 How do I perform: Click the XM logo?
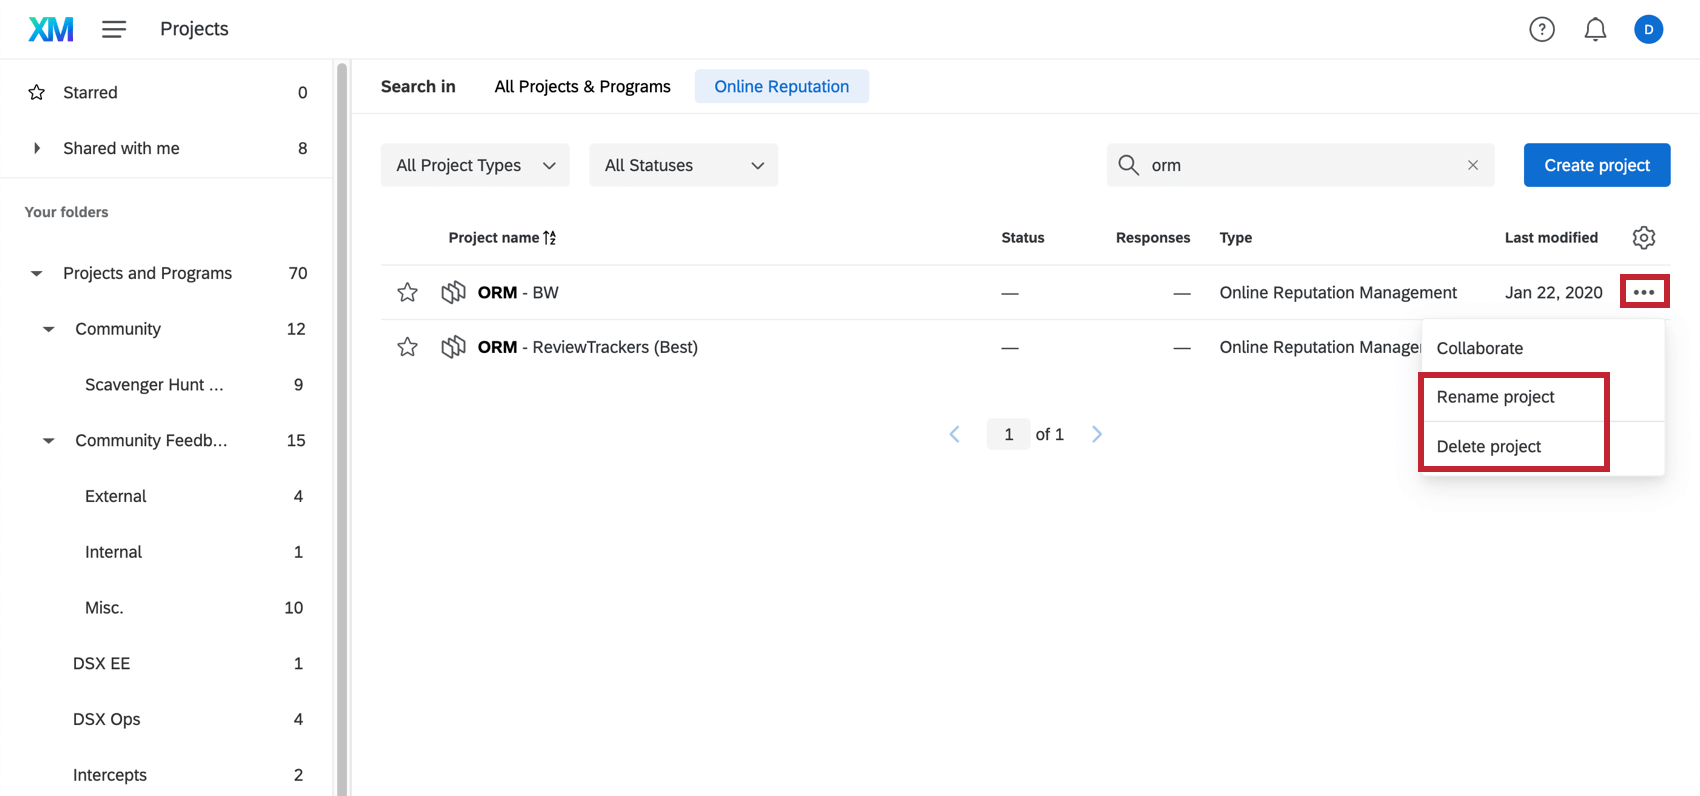(51, 29)
